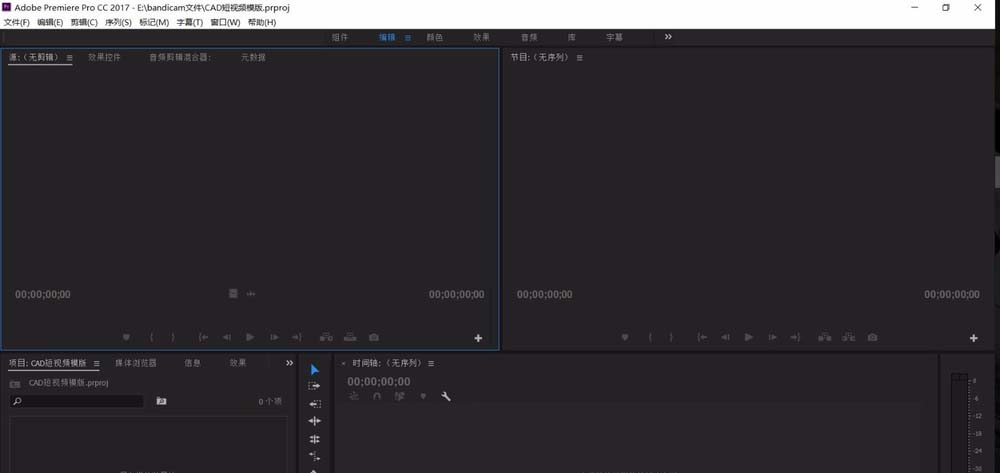This screenshot has height=473, width=1000.
Task: Select the Rolling Edit tool
Action: point(315,421)
